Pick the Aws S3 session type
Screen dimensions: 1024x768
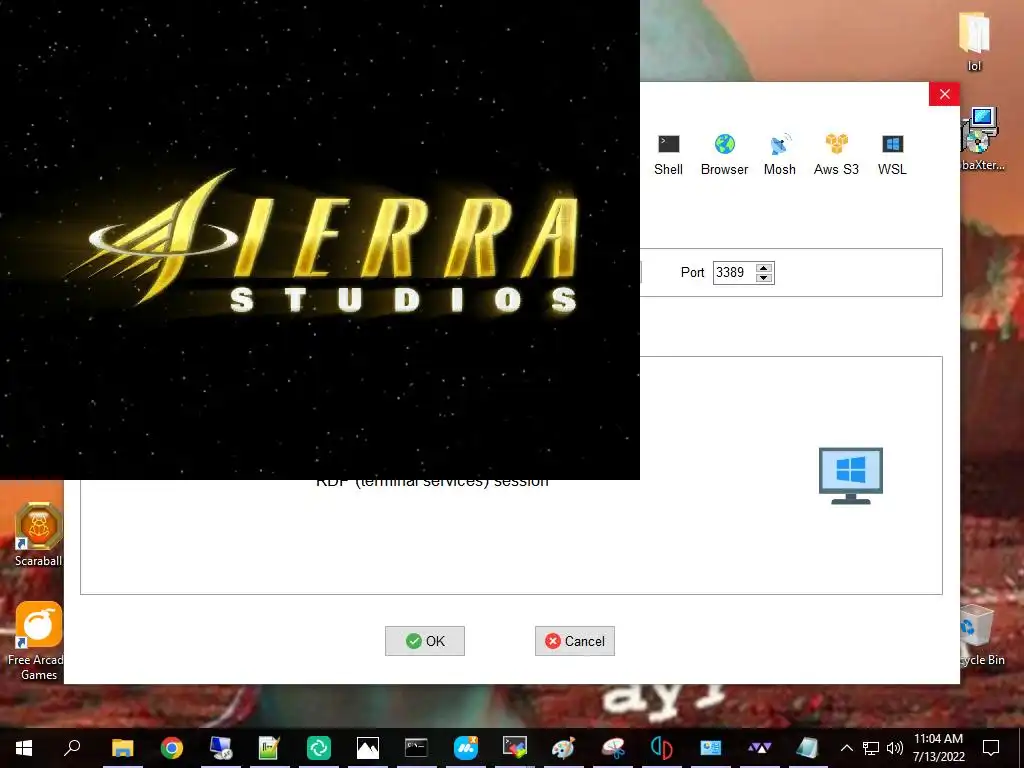click(x=836, y=155)
